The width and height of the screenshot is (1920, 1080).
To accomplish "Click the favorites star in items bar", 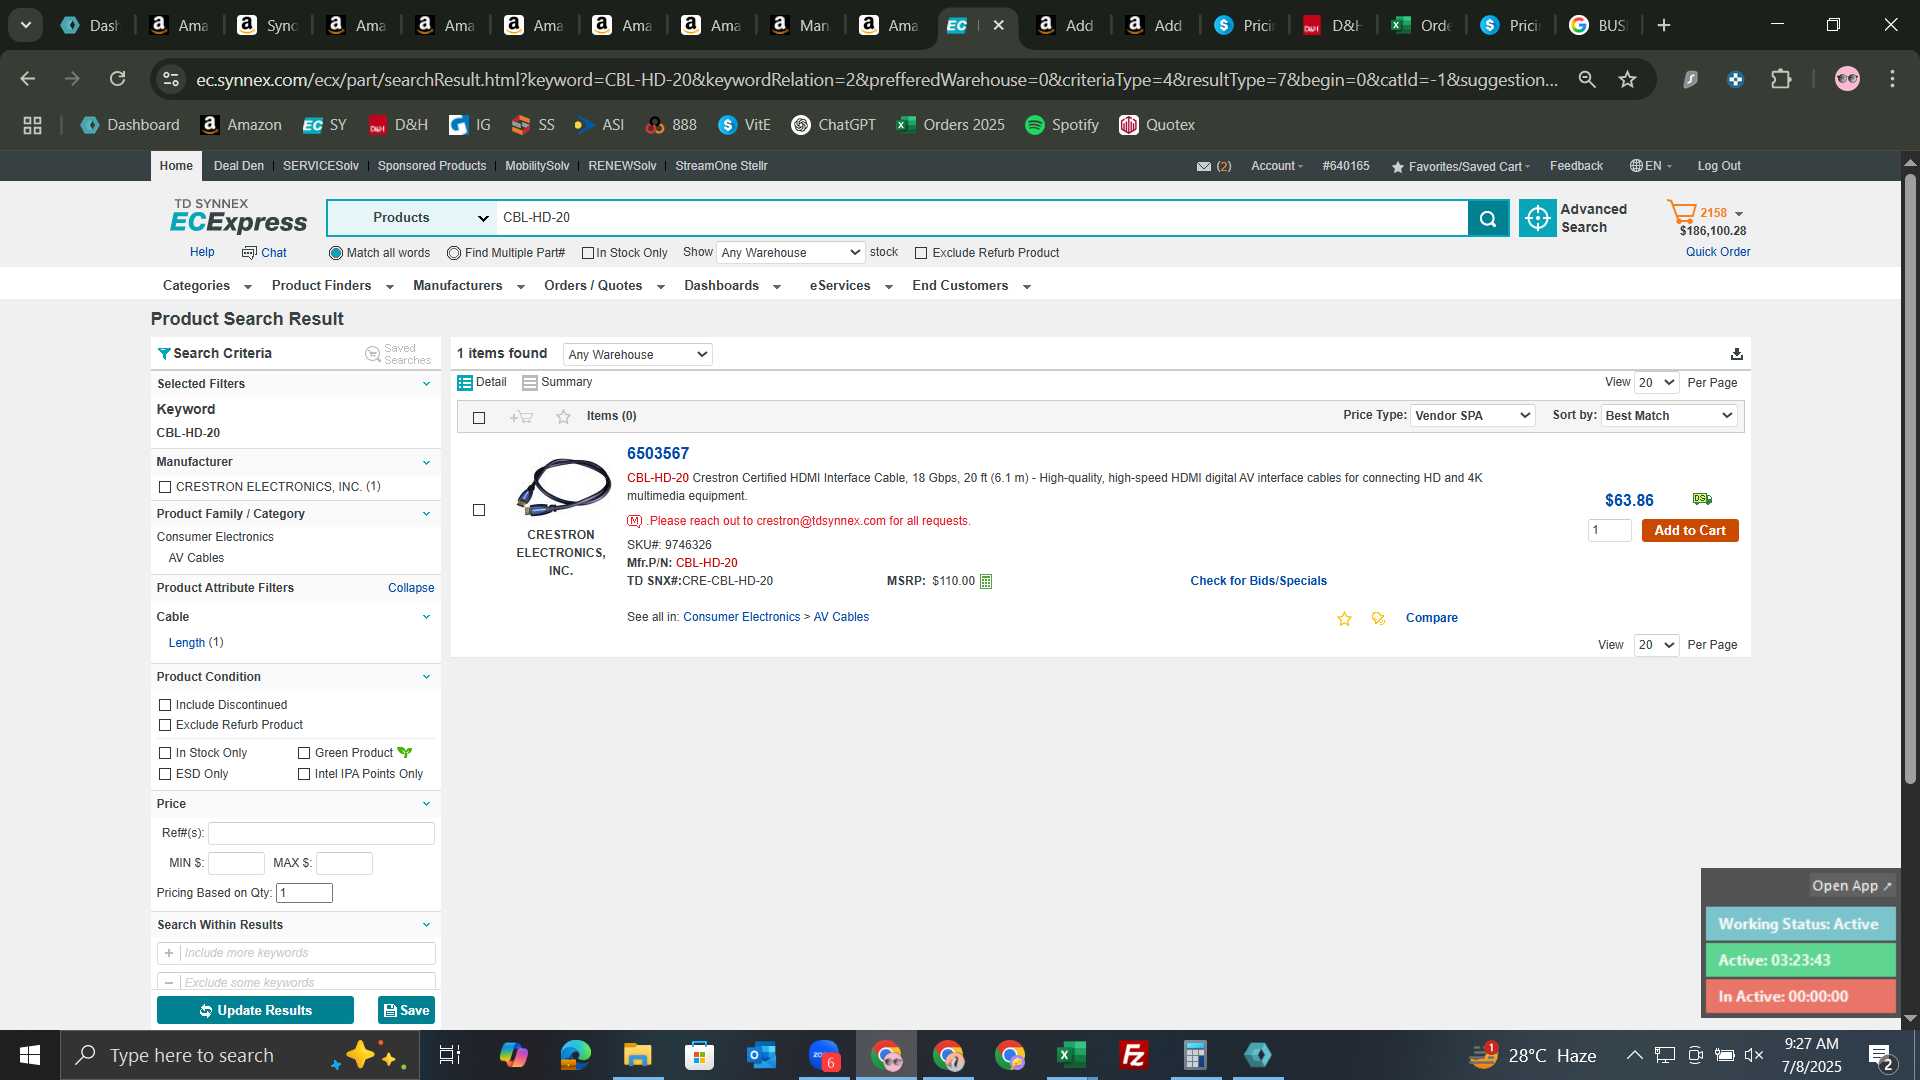I will (563, 417).
